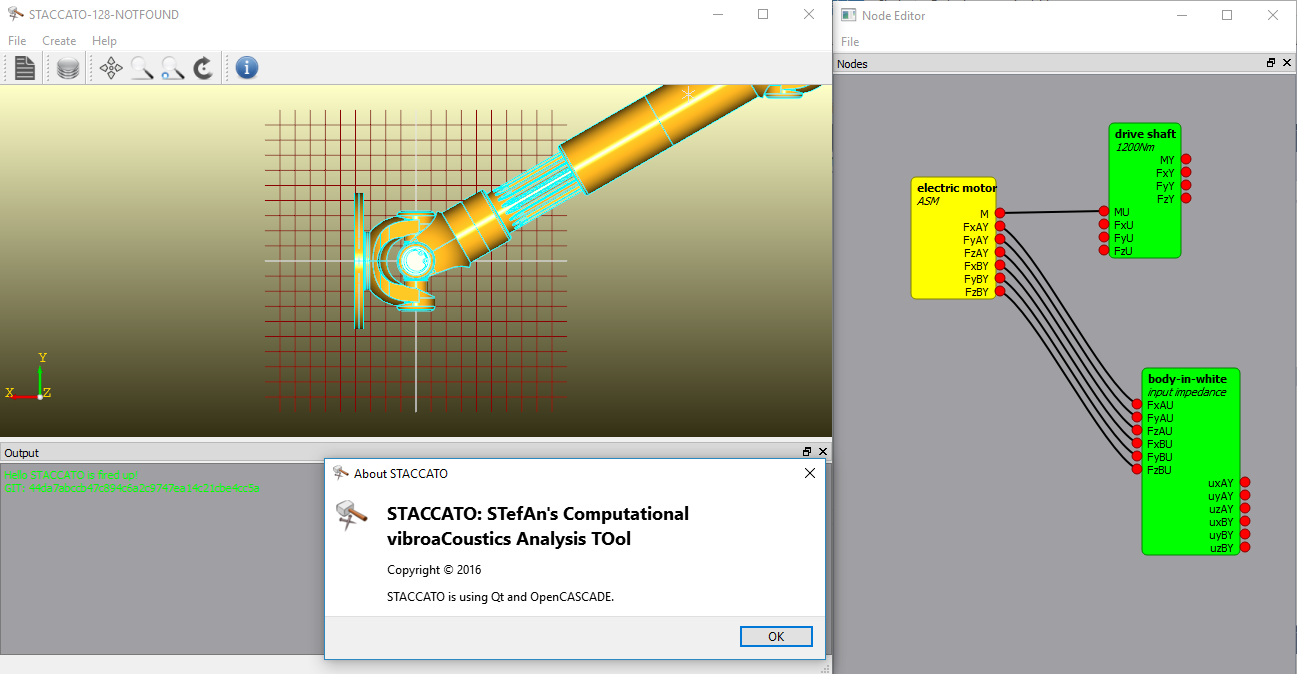This screenshot has width=1297, height=674.
Task: Click the uzBY output port on body-in-white
Action: (x=1245, y=547)
